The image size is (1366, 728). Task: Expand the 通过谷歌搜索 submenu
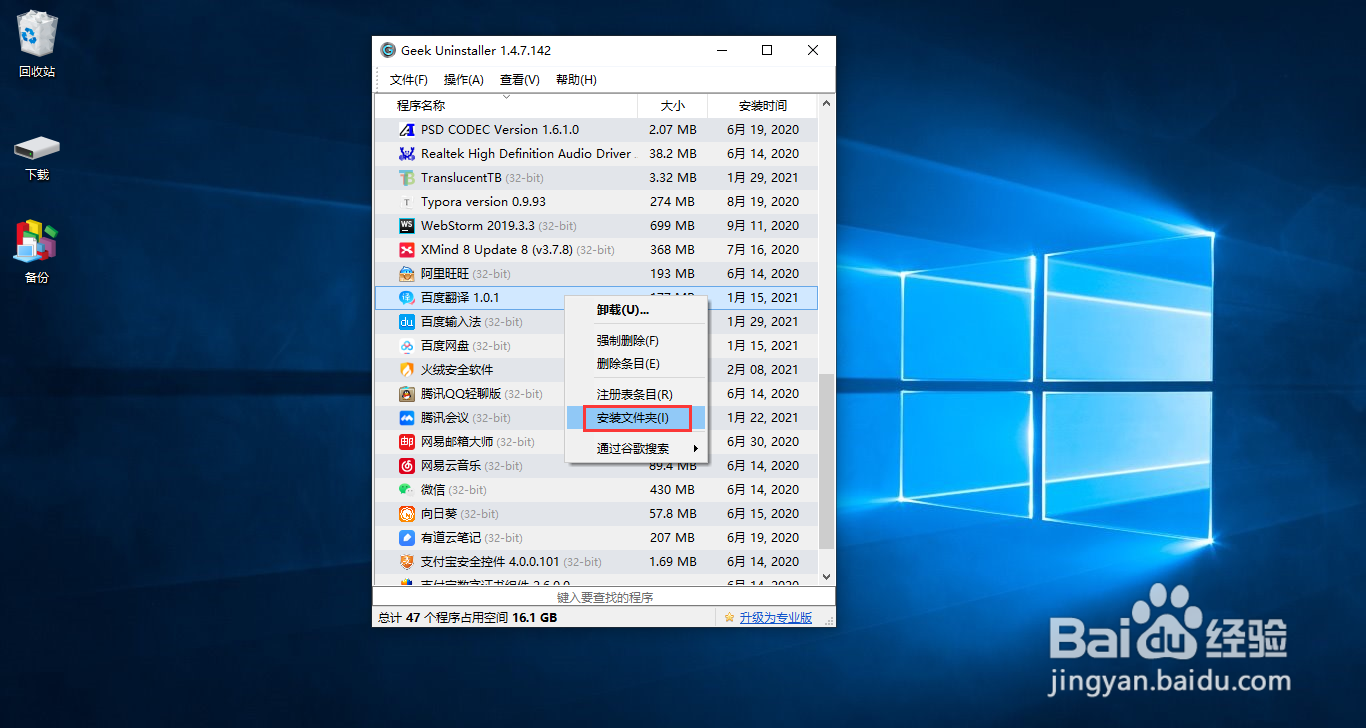tap(637, 449)
